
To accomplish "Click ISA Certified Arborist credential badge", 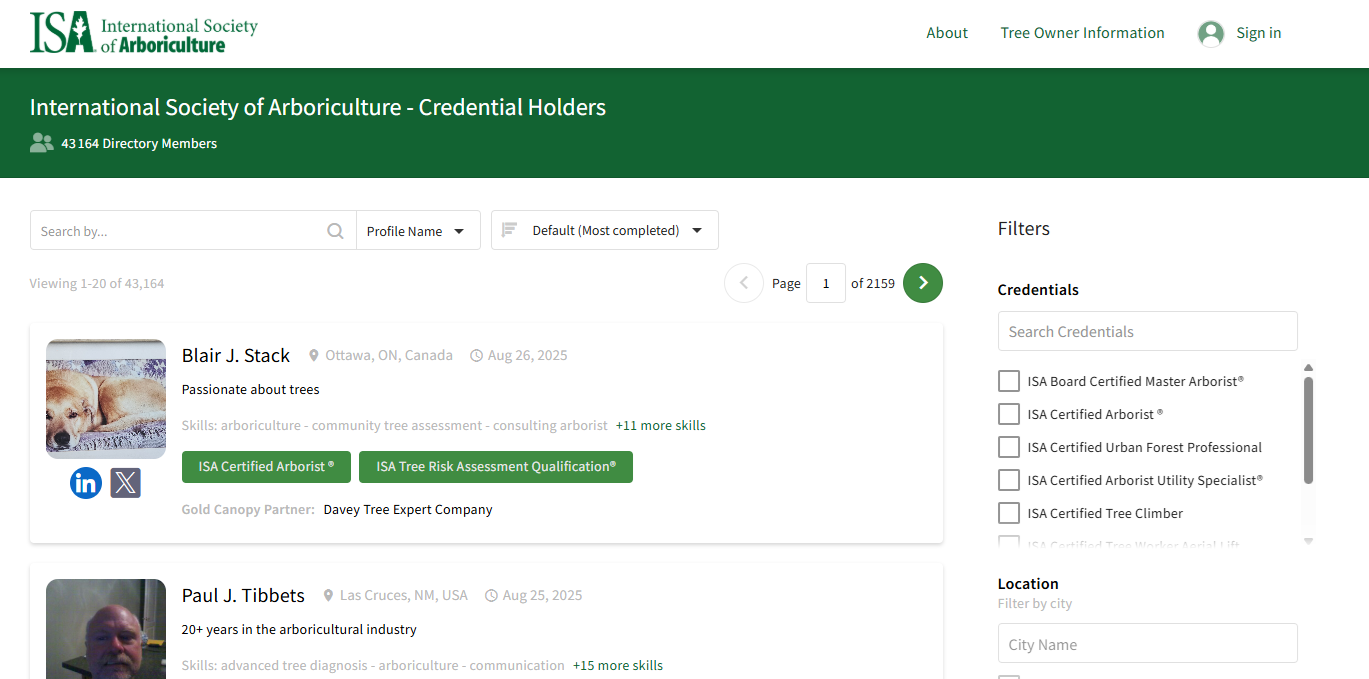I will pos(265,467).
